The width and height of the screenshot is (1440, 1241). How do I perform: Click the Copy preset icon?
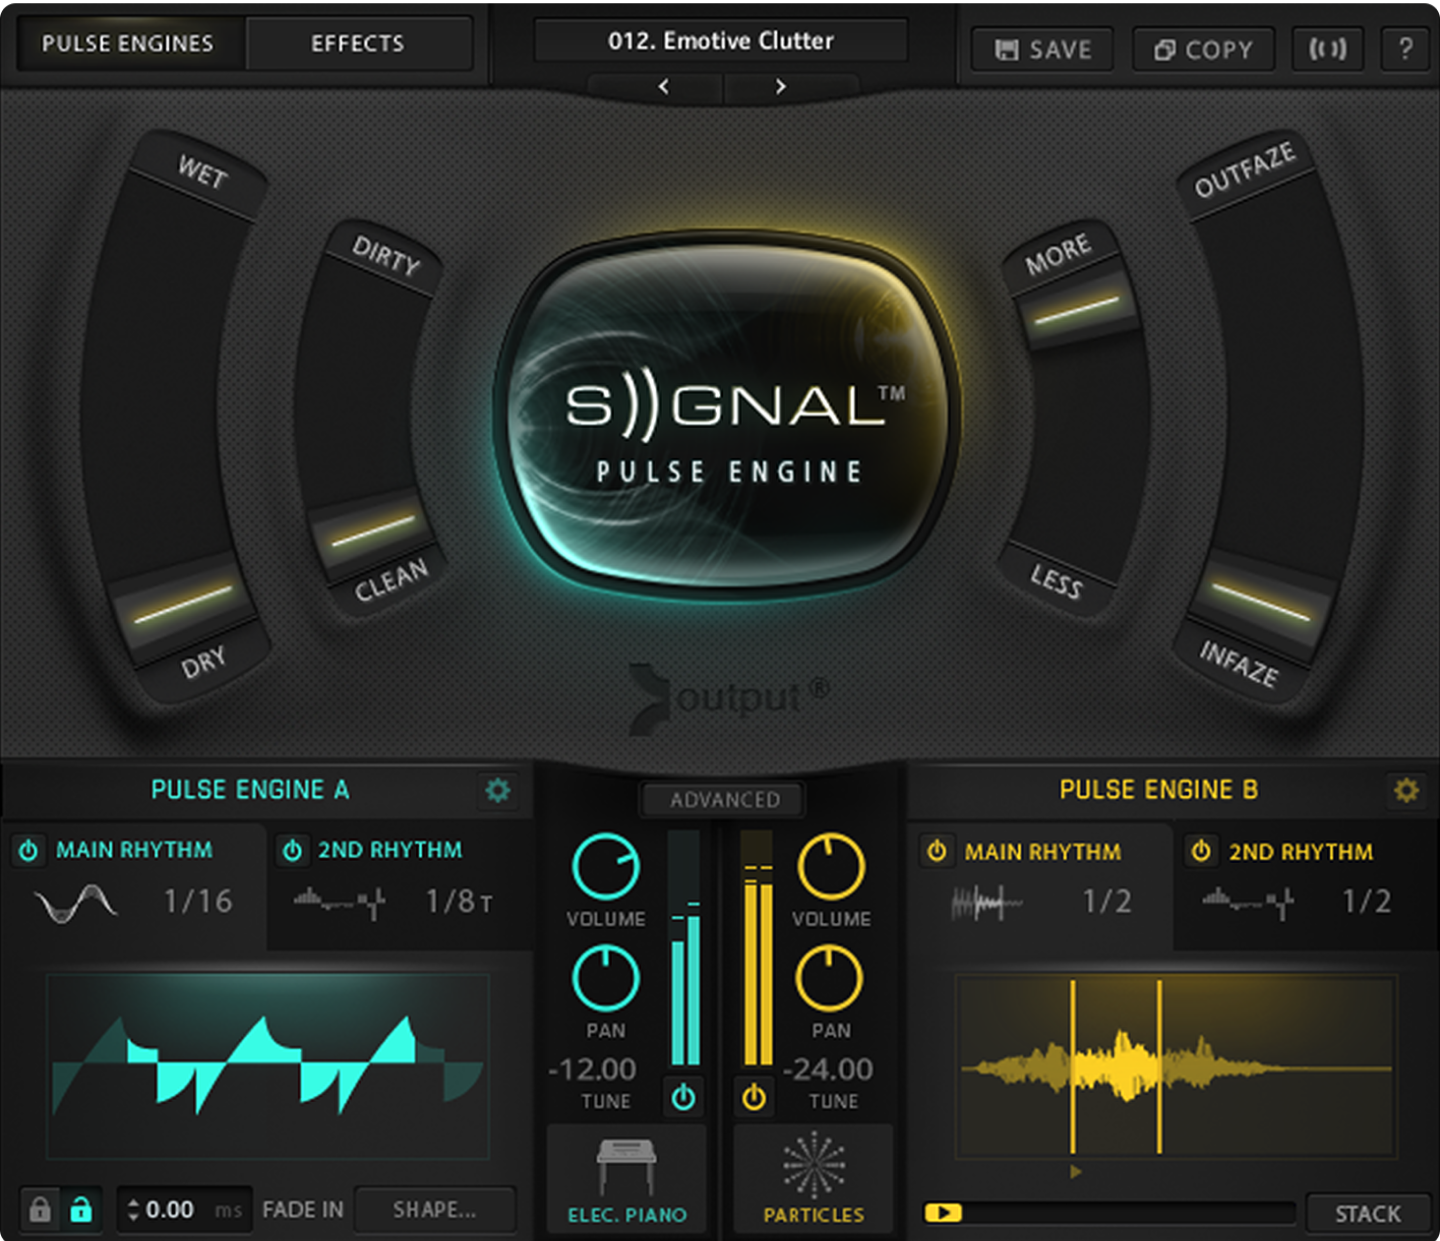tap(1203, 49)
